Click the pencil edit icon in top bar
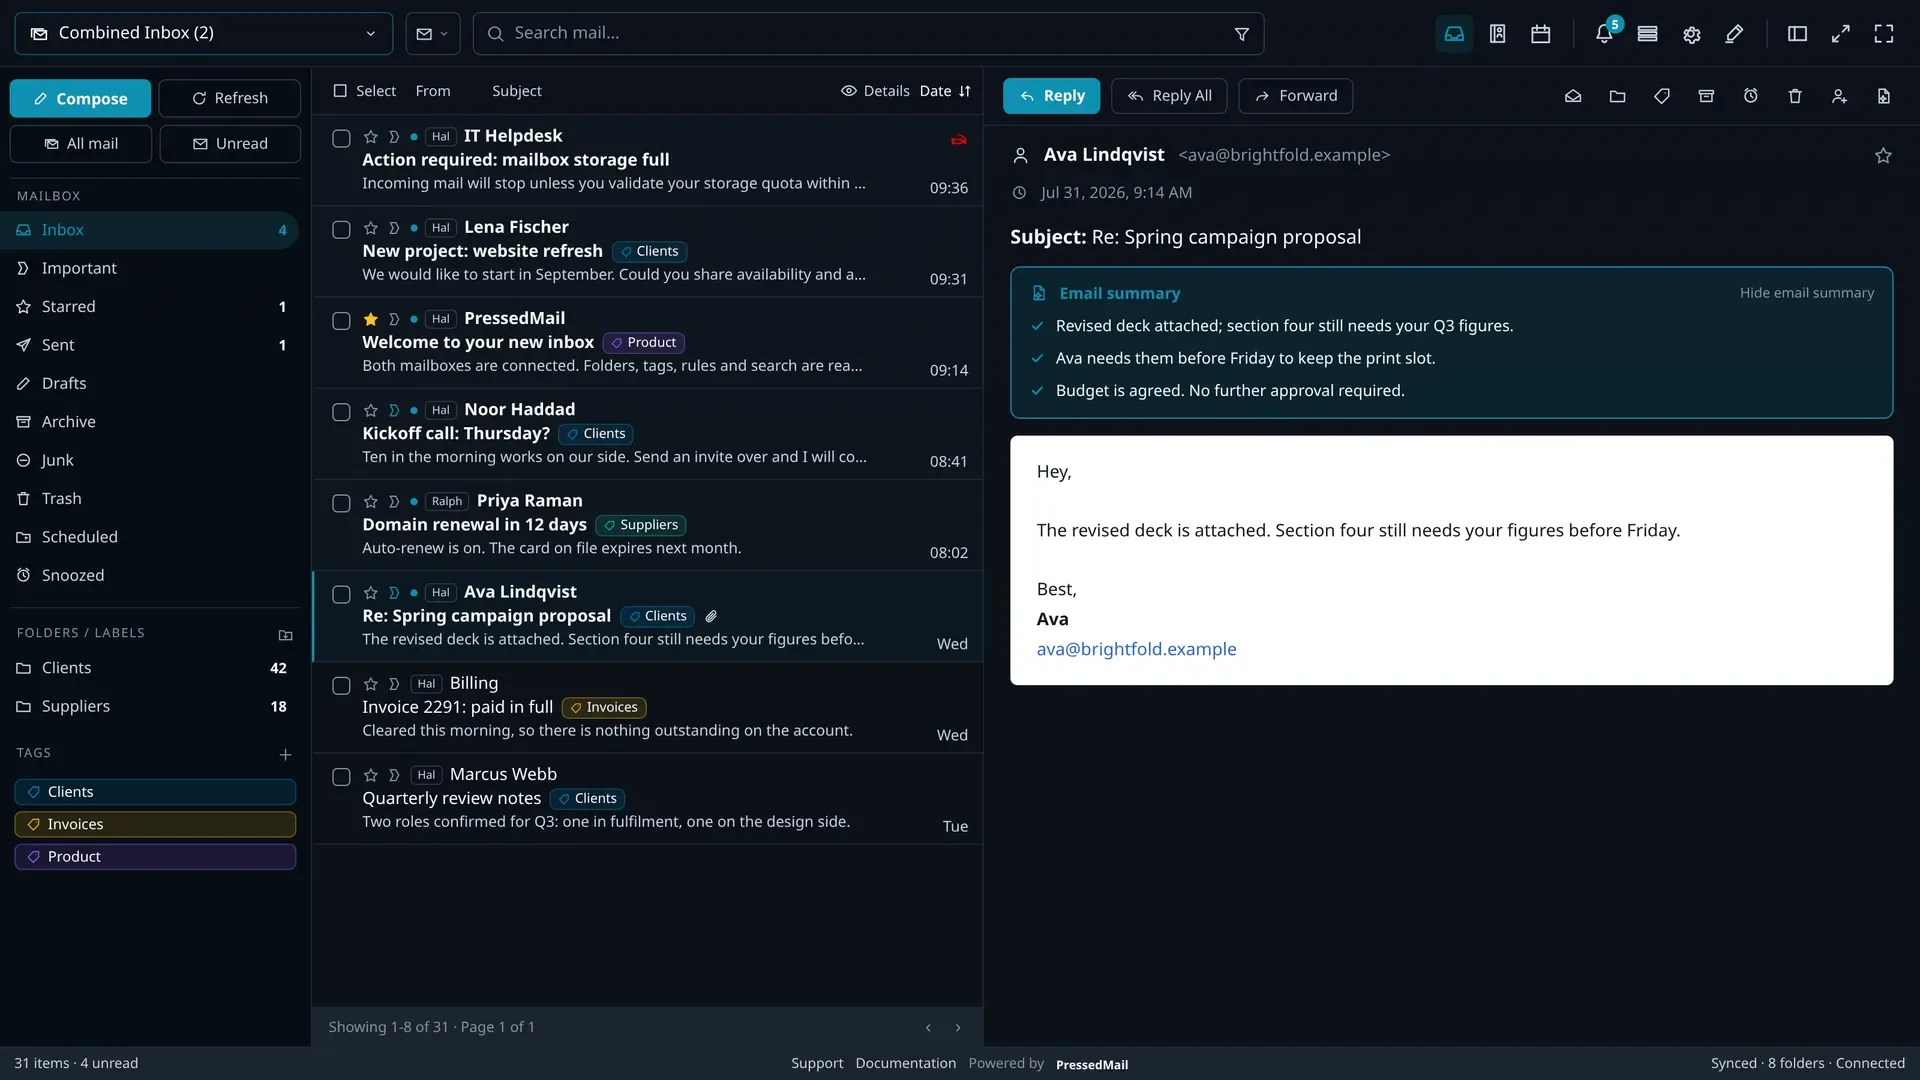Image resolution: width=1920 pixels, height=1080 pixels. pyautogui.click(x=1735, y=34)
